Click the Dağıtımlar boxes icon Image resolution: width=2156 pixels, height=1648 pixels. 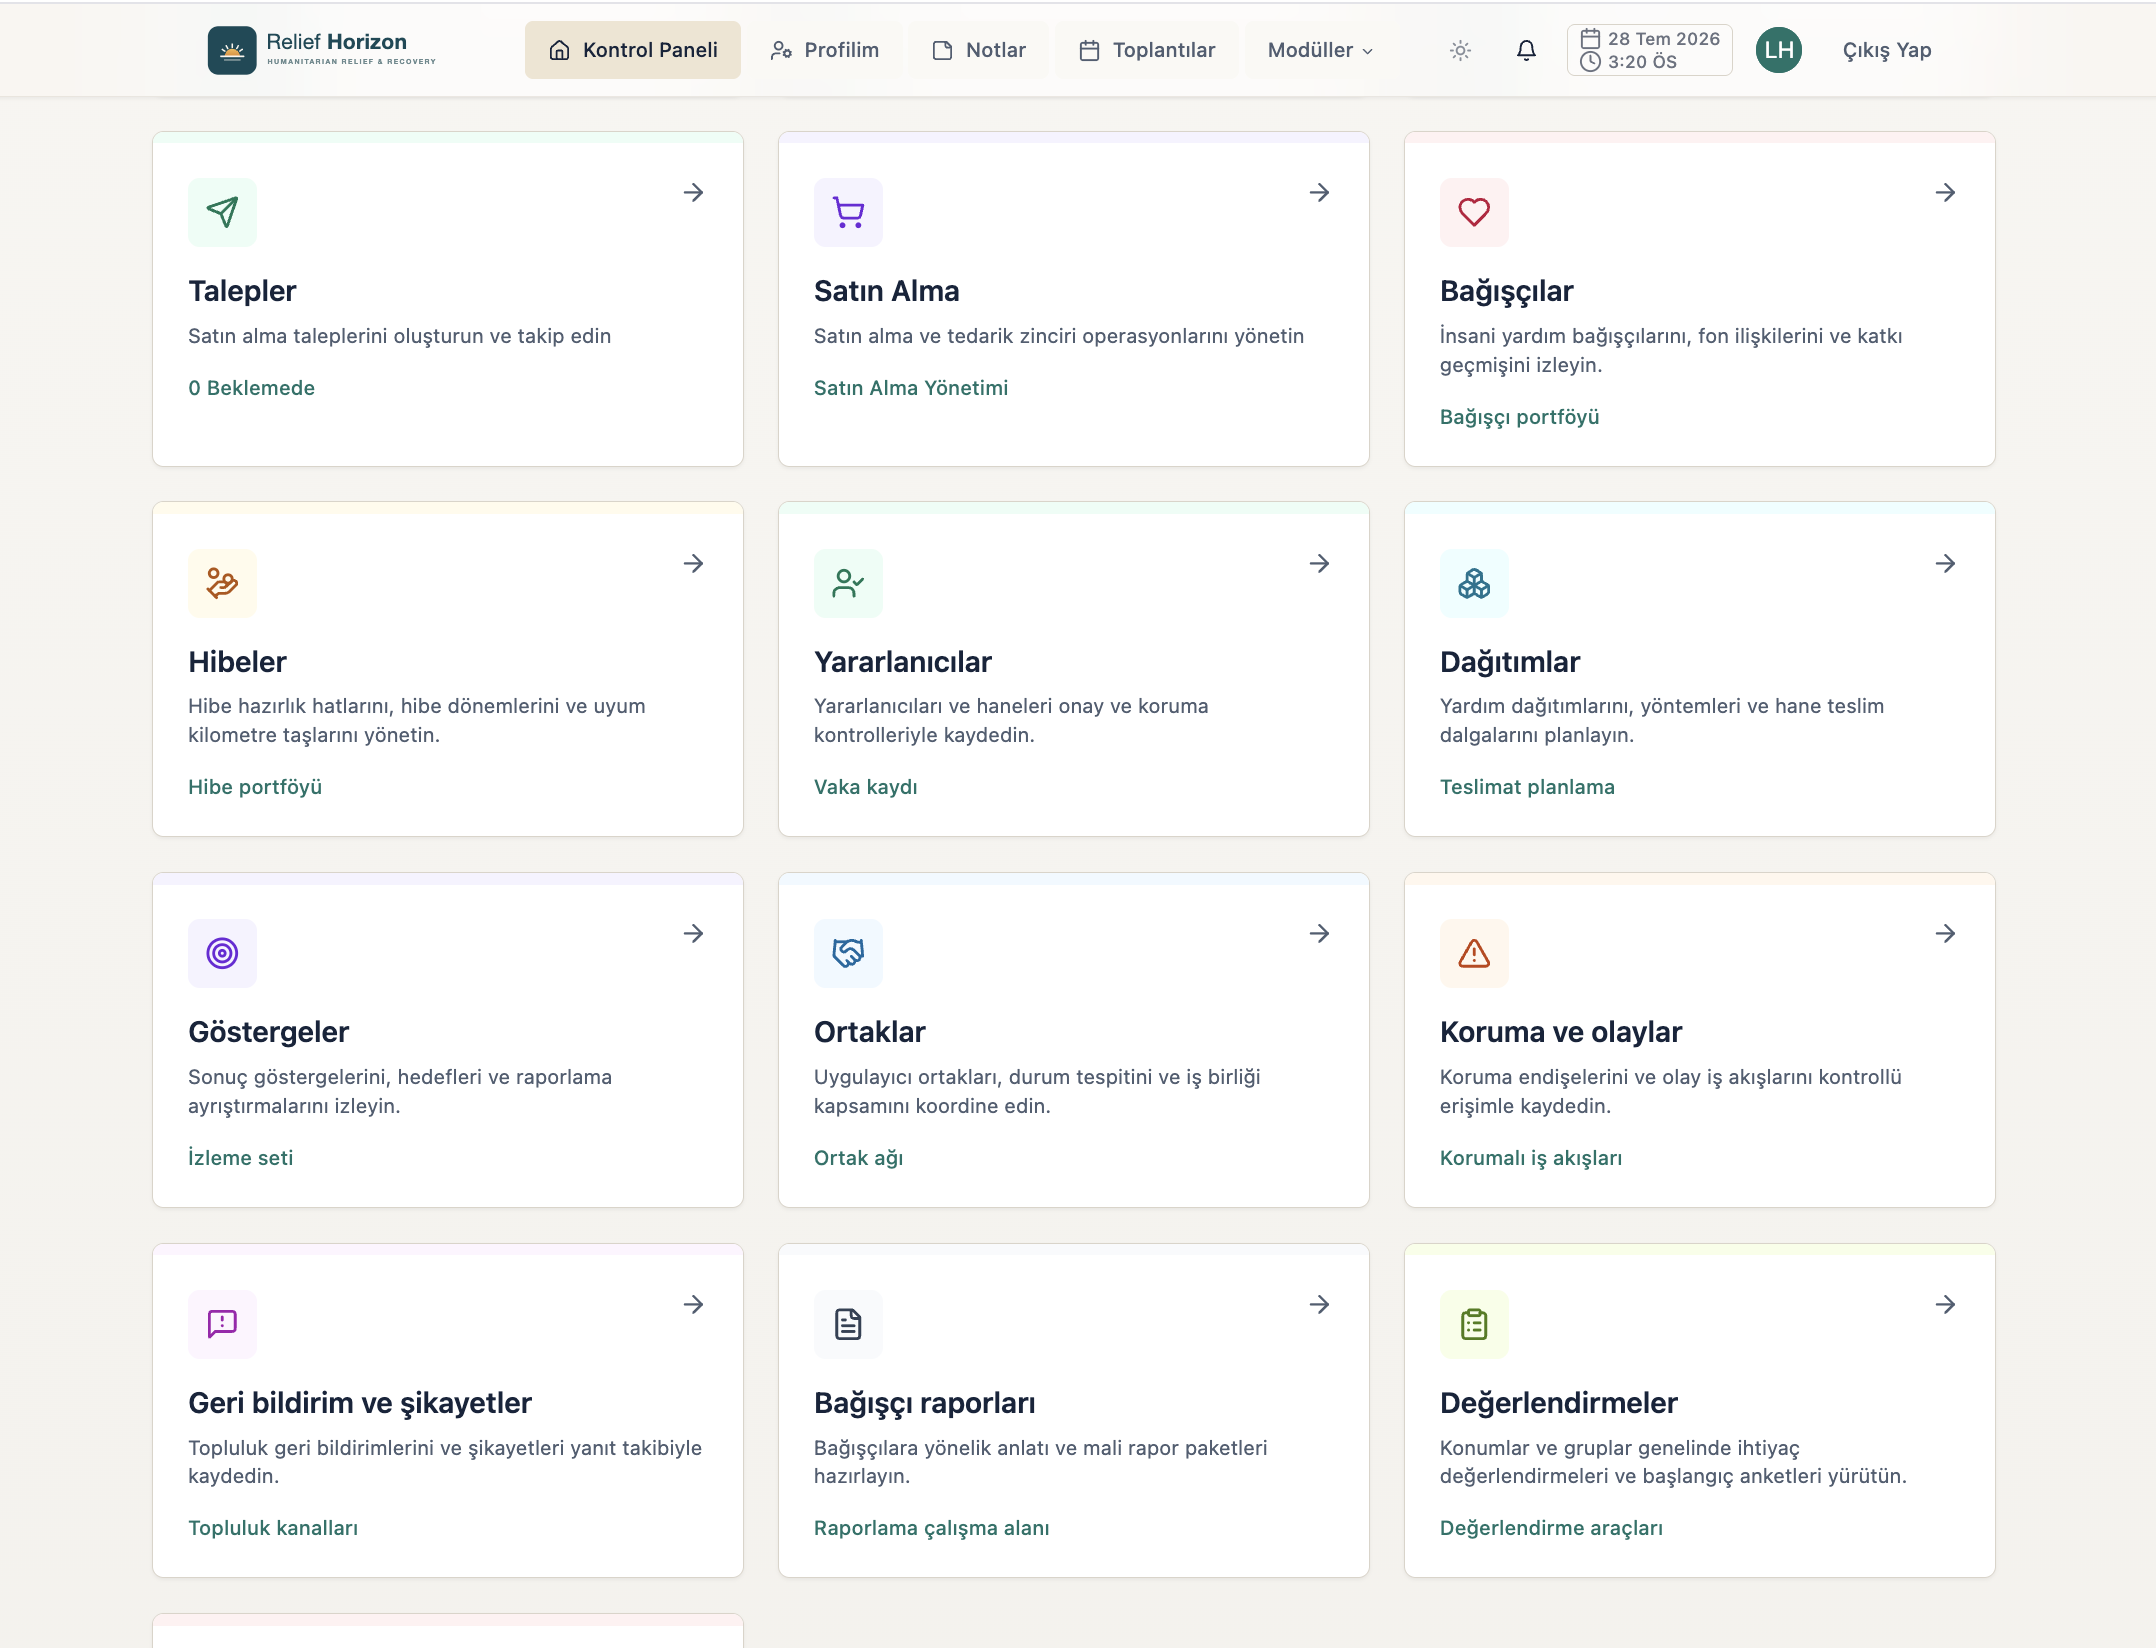(1474, 583)
